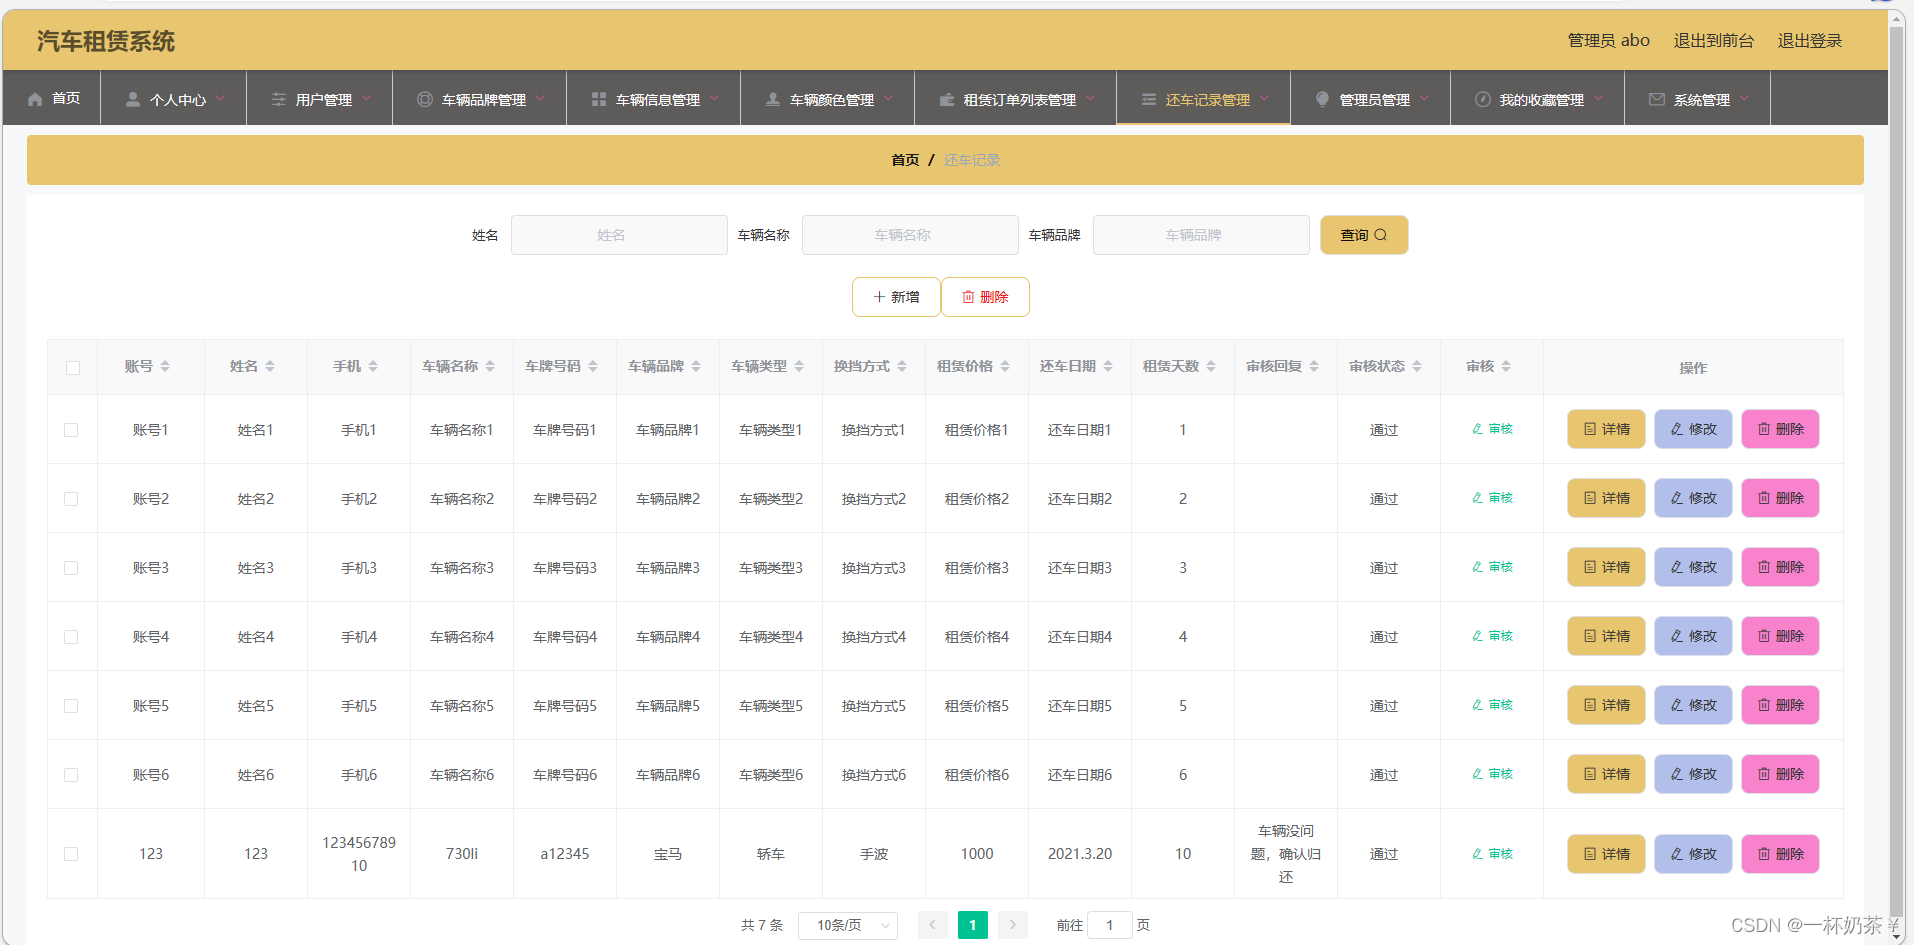Sort table by 还车日期 column arrows

coord(1108,367)
